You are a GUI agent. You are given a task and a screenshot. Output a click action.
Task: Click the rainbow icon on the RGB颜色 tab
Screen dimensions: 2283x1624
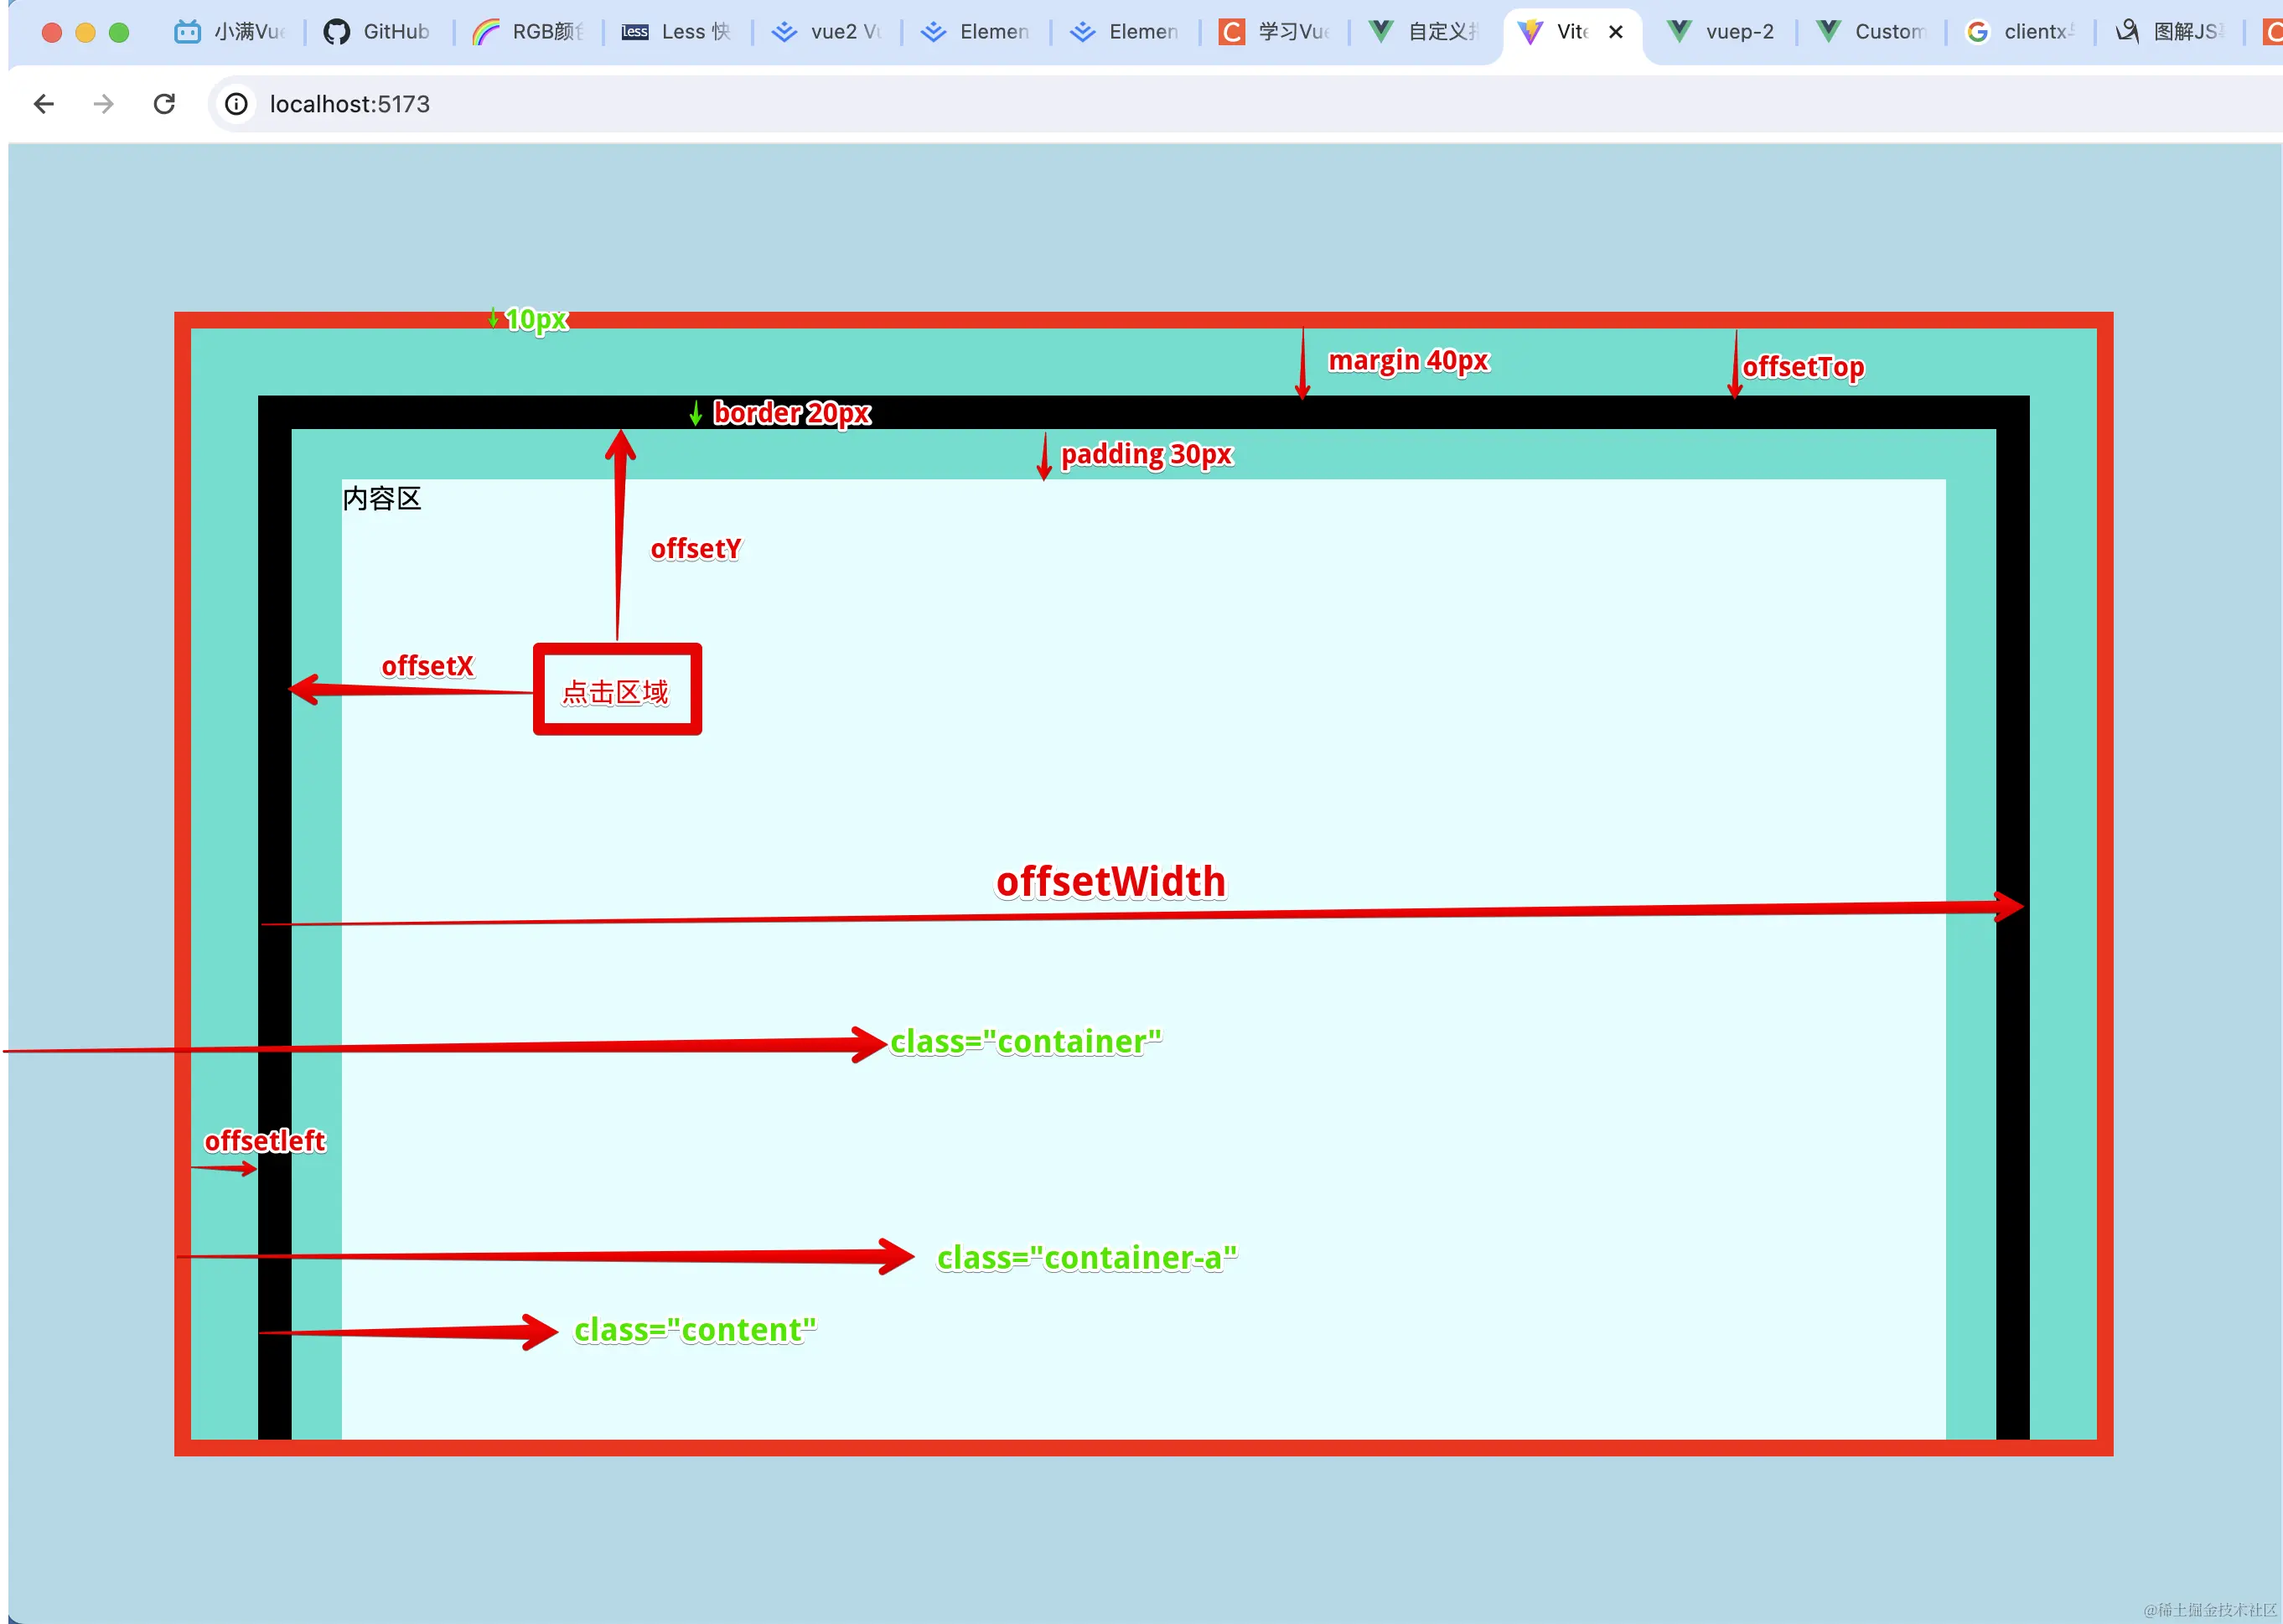coord(487,31)
